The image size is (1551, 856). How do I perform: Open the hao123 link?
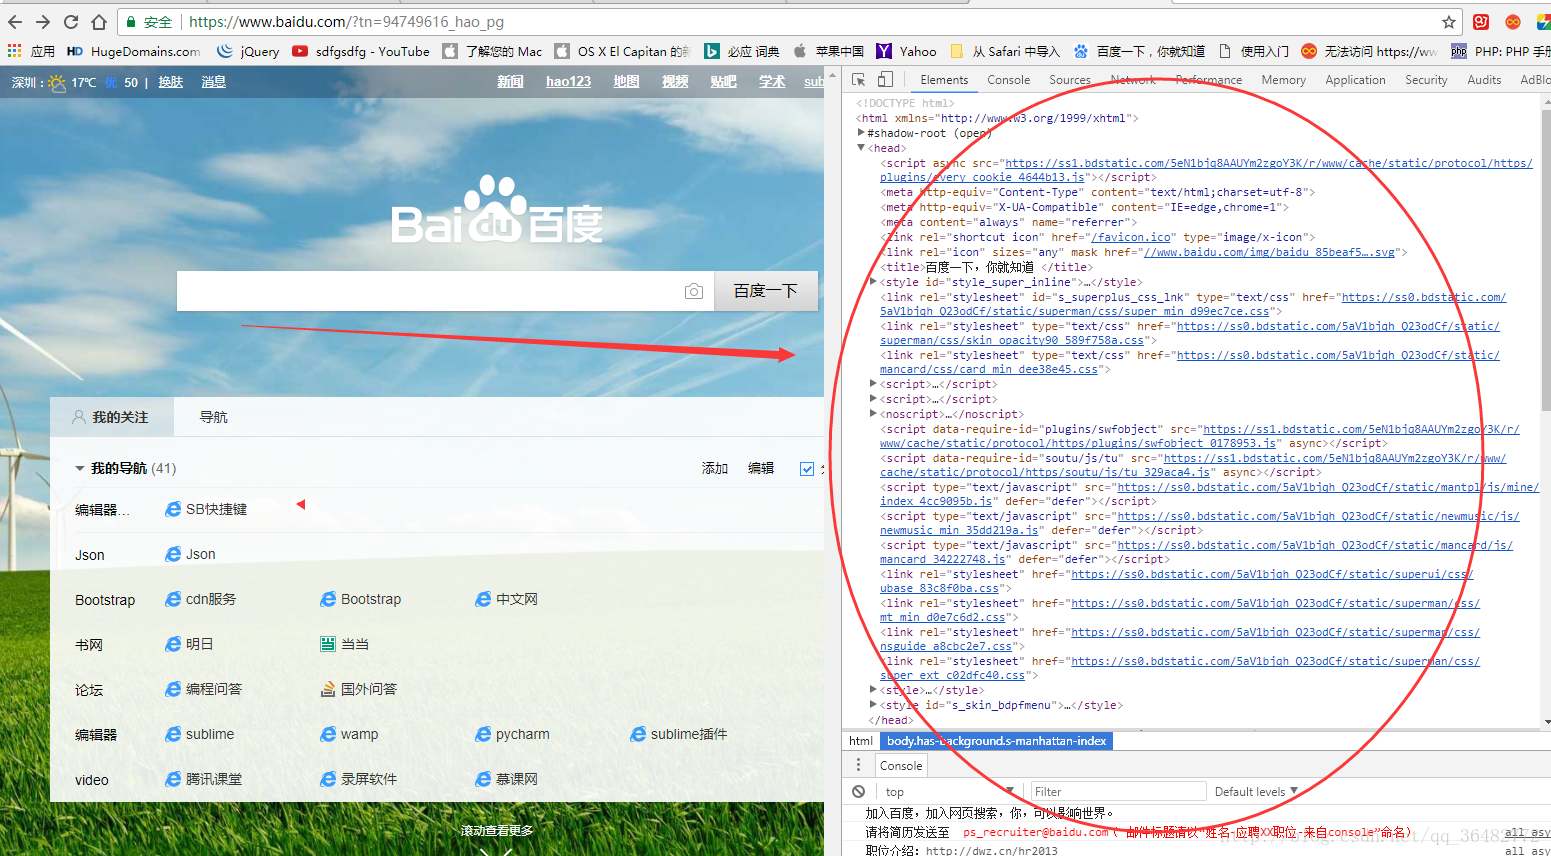[x=568, y=82]
